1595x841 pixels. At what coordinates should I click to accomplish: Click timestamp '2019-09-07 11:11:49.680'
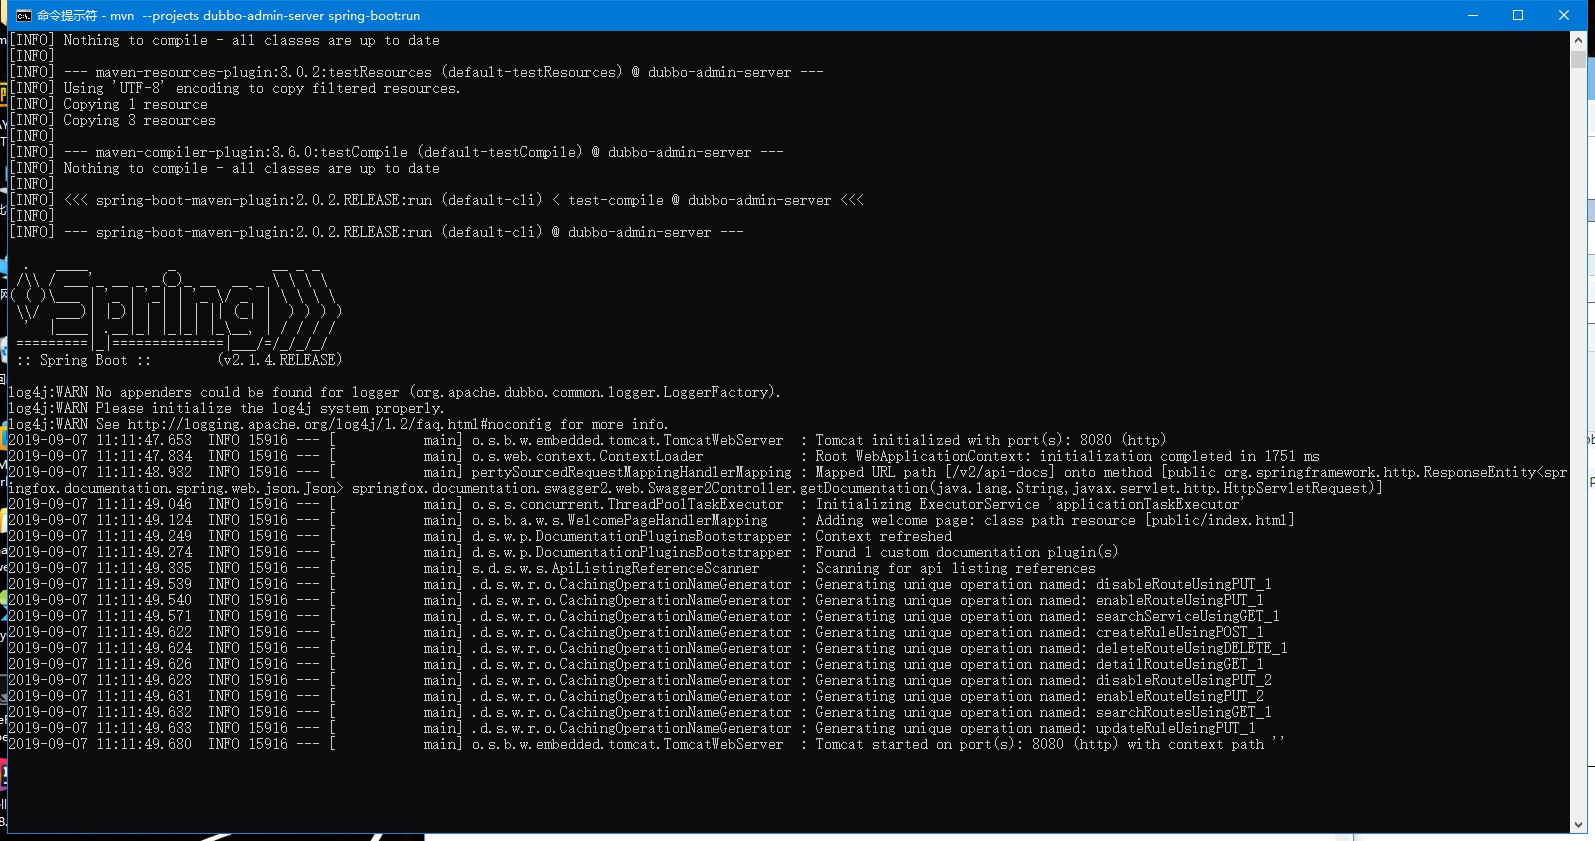click(x=100, y=744)
